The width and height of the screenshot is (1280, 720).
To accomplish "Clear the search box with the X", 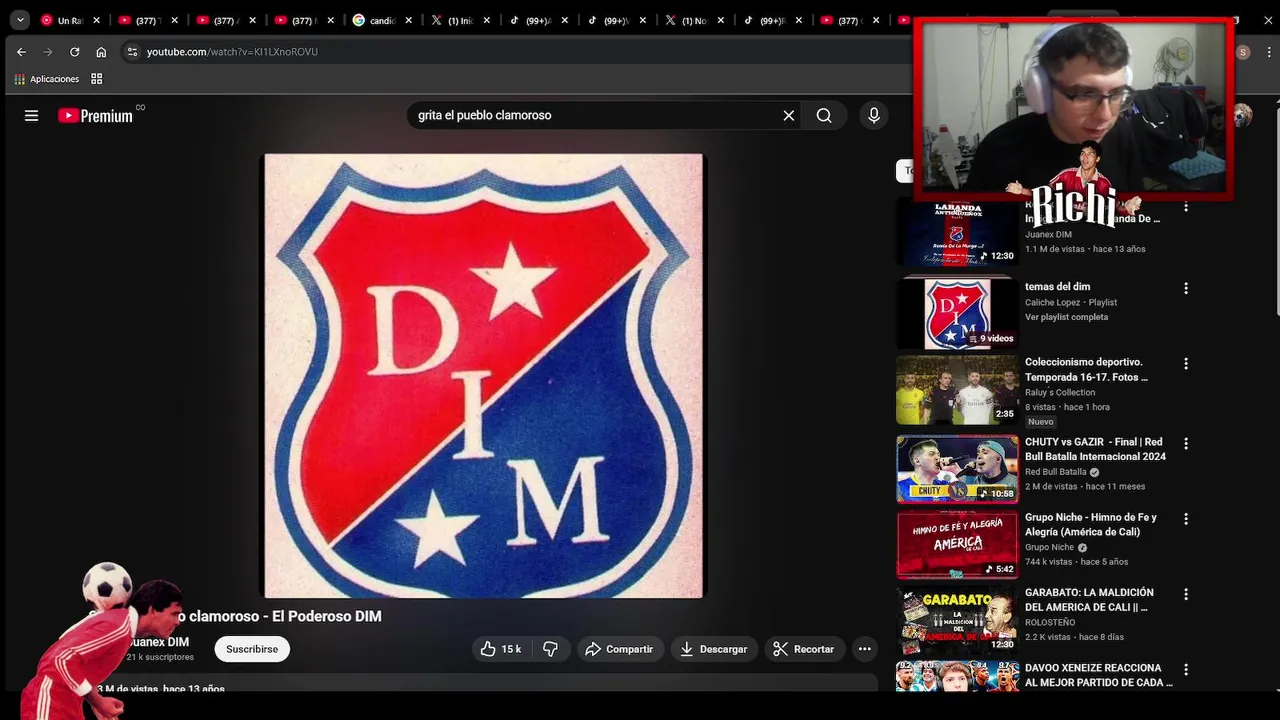I will [x=789, y=116].
